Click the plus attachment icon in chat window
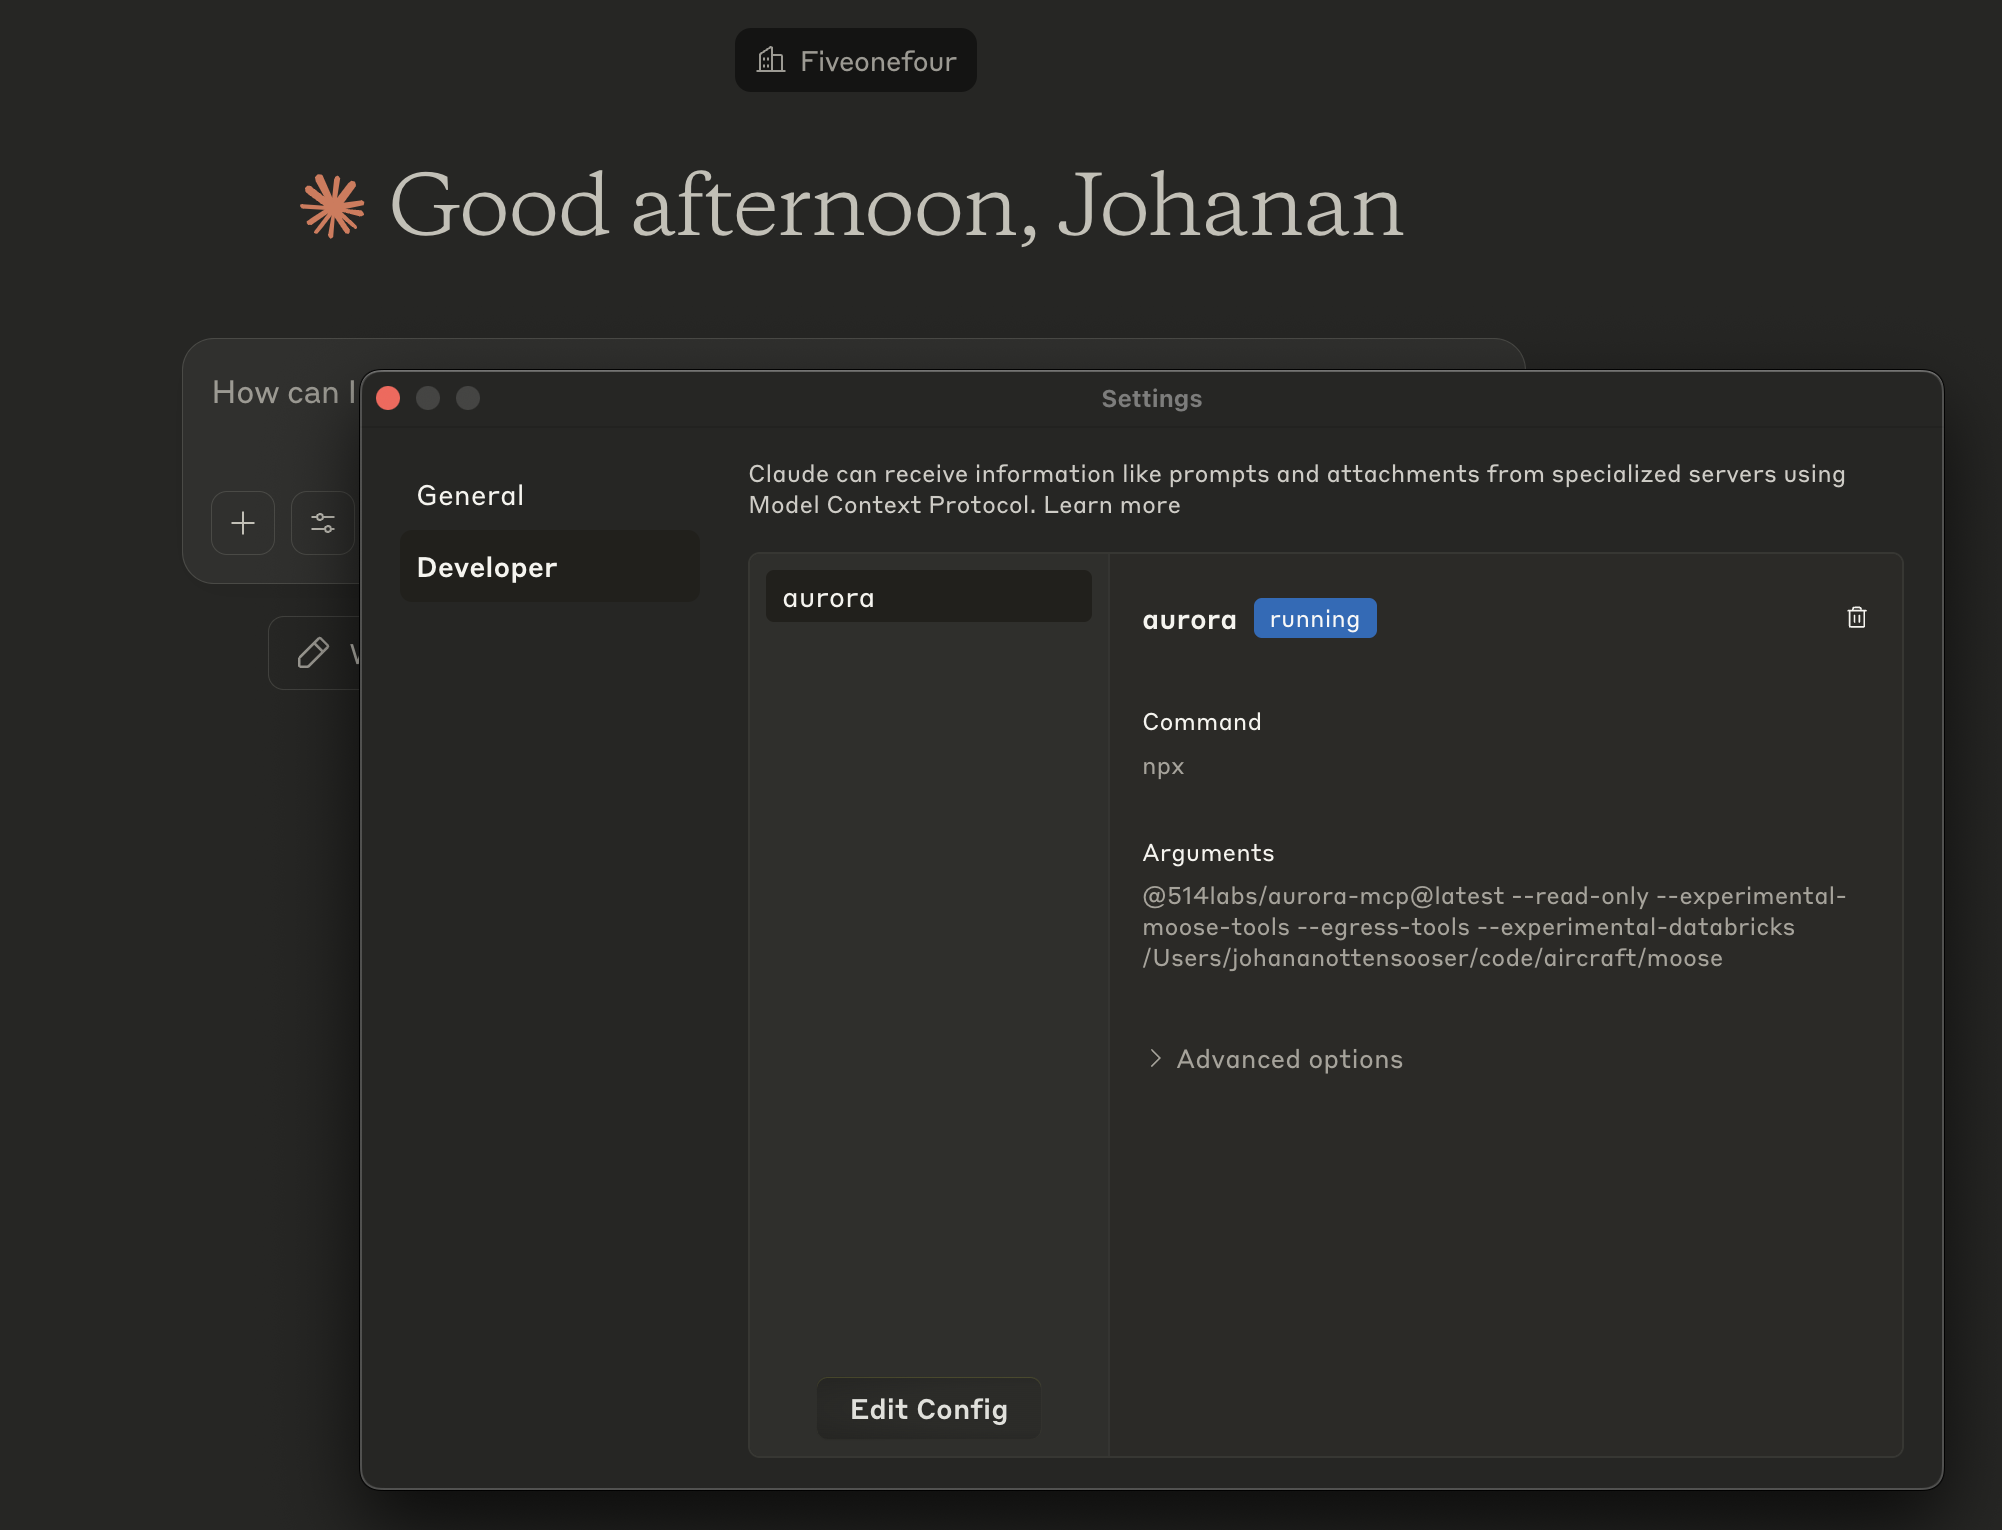 pyautogui.click(x=243, y=523)
